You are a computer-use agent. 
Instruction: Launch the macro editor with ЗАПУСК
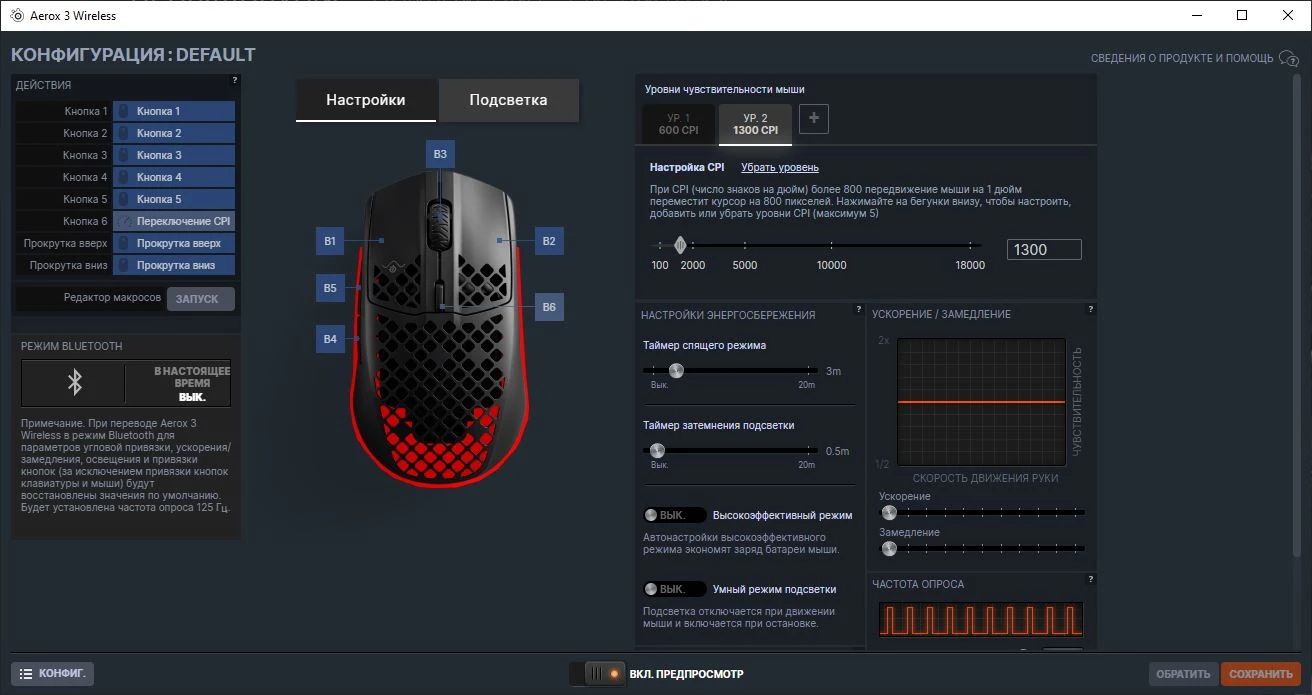(201, 298)
